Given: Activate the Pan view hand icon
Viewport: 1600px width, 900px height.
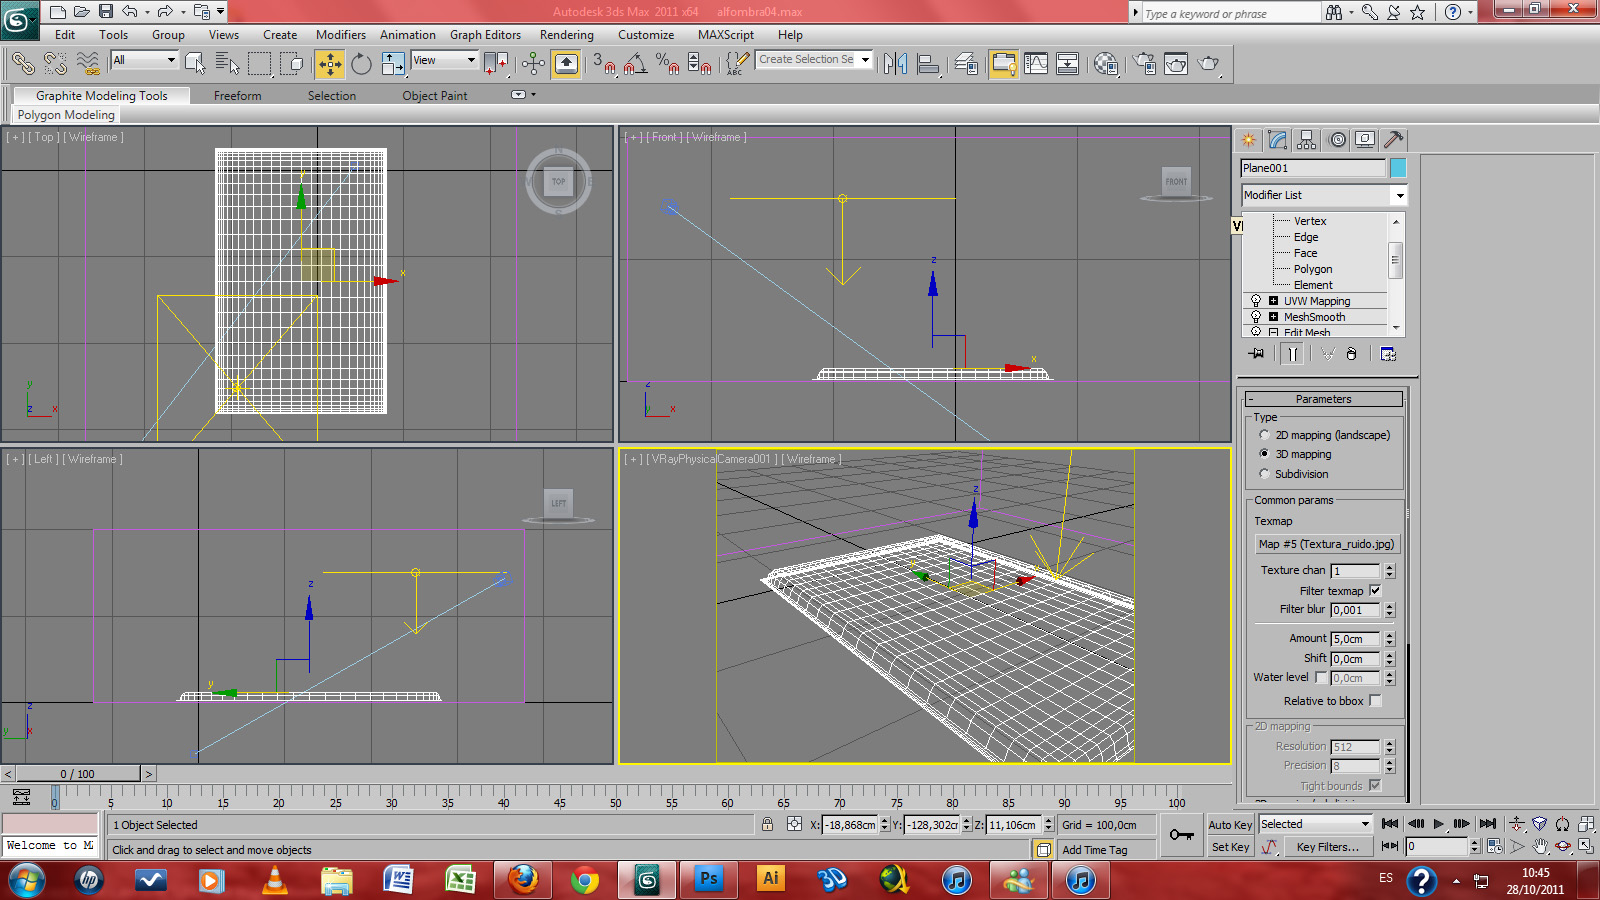Looking at the screenshot, I should [1540, 848].
